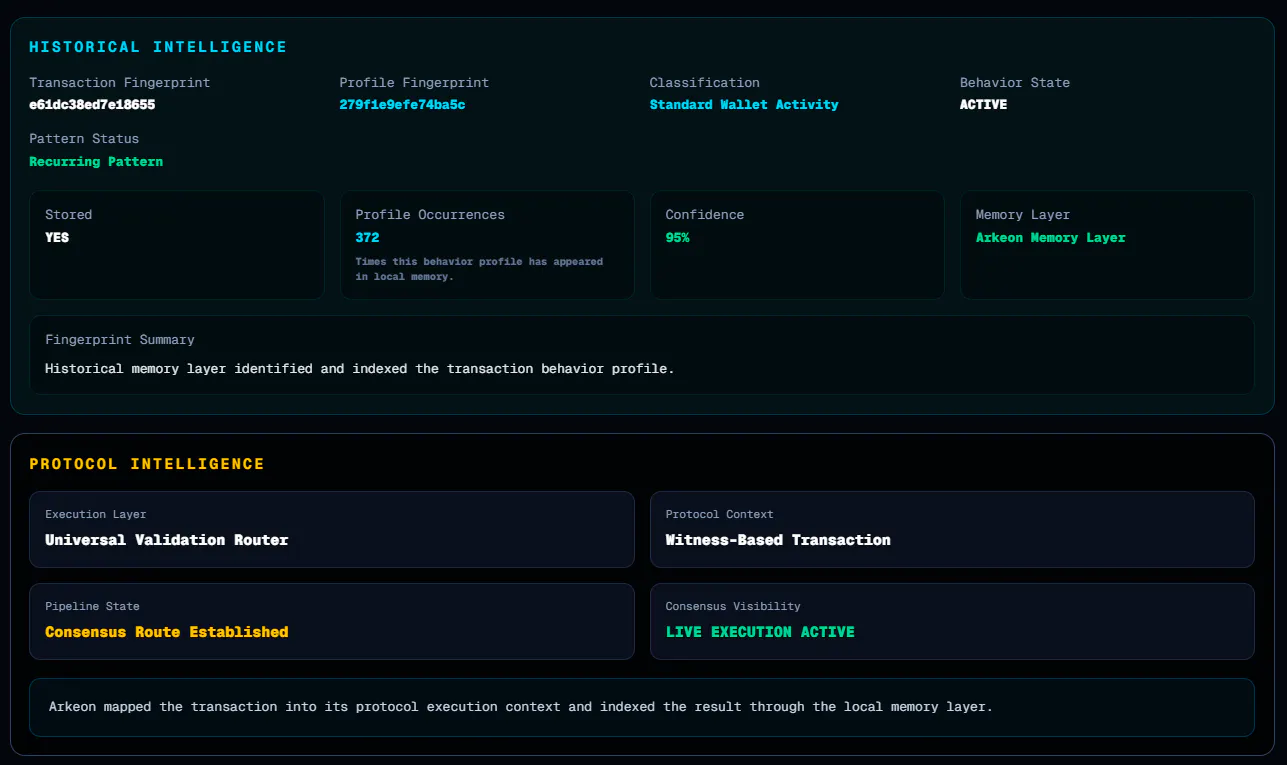Open the Confidence card
The image size is (1287, 765).
click(x=797, y=245)
